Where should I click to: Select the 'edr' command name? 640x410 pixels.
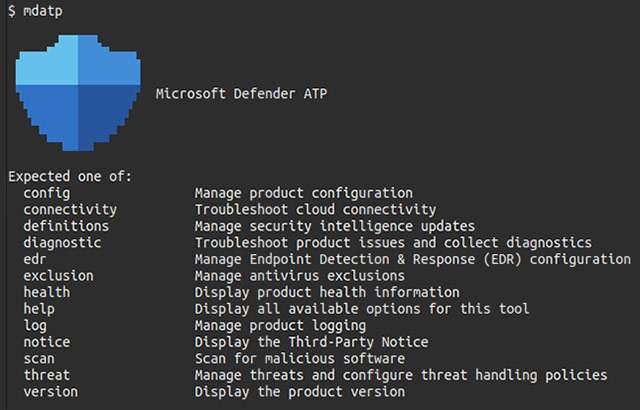(x=35, y=259)
